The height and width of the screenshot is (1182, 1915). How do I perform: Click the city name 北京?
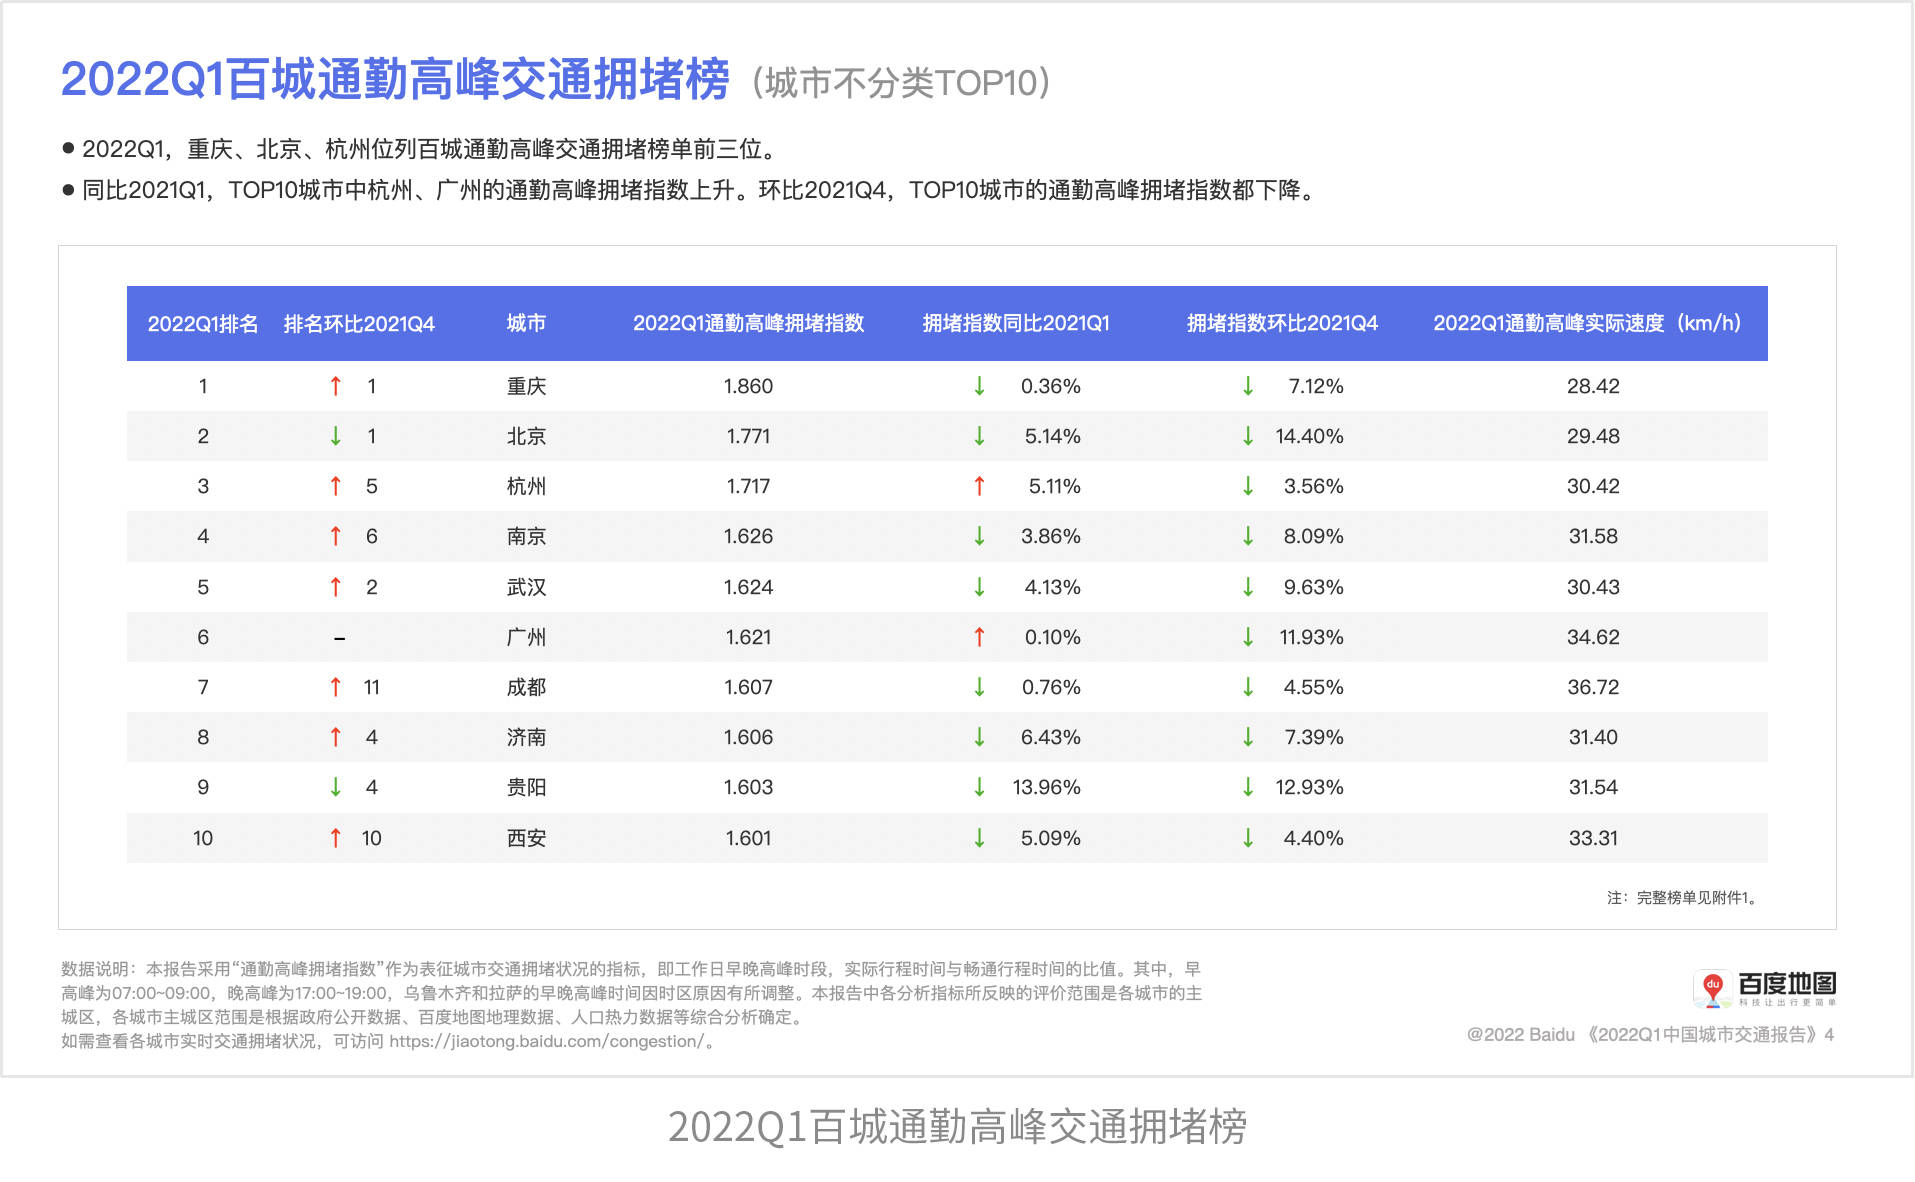click(526, 436)
